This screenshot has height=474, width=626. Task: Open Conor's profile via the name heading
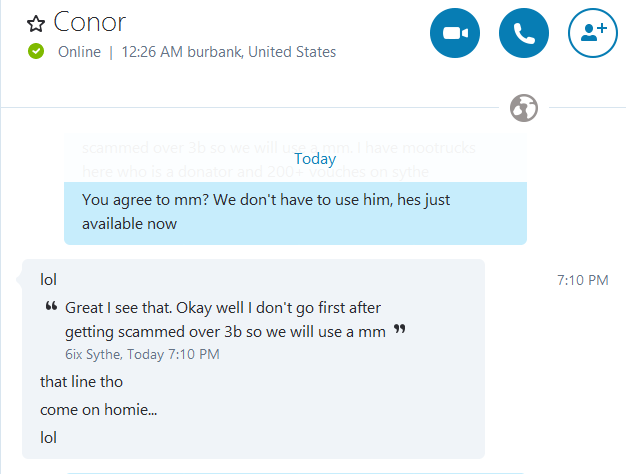[90, 21]
